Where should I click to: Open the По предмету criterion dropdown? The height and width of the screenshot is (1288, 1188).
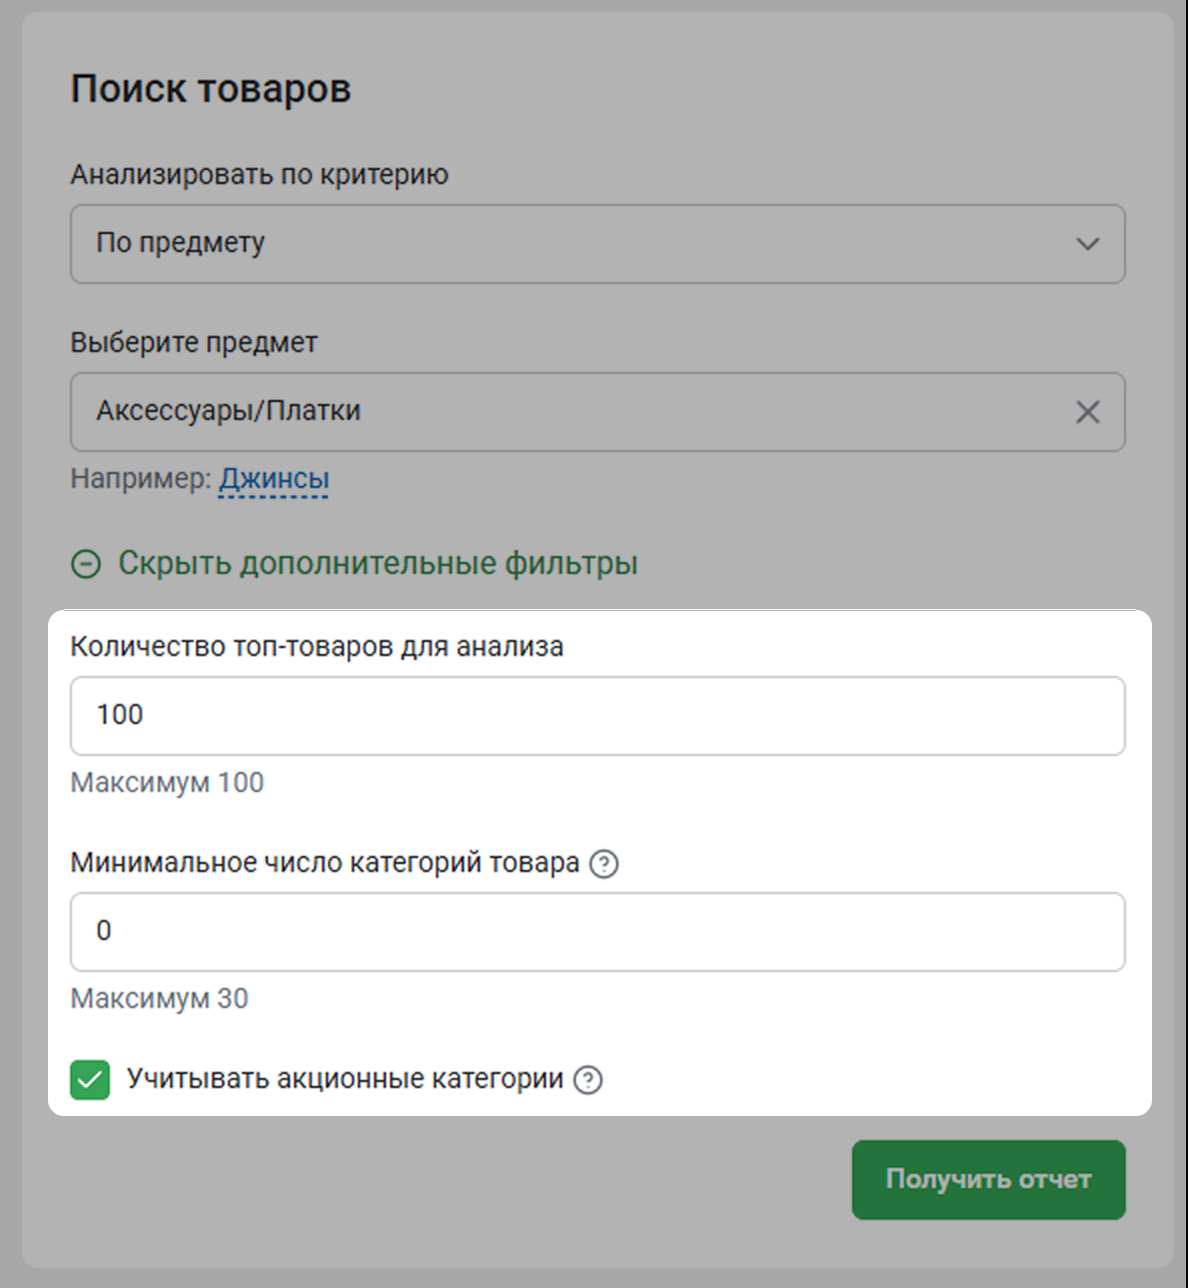coord(597,244)
